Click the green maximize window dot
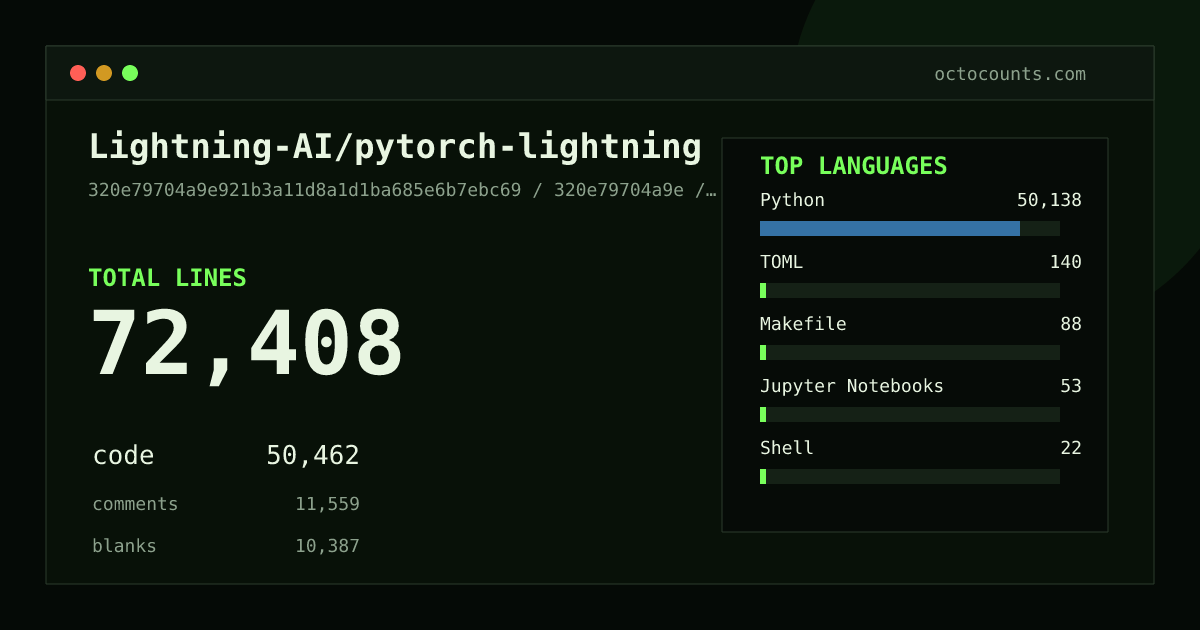This screenshot has height=630, width=1200. (x=130, y=73)
